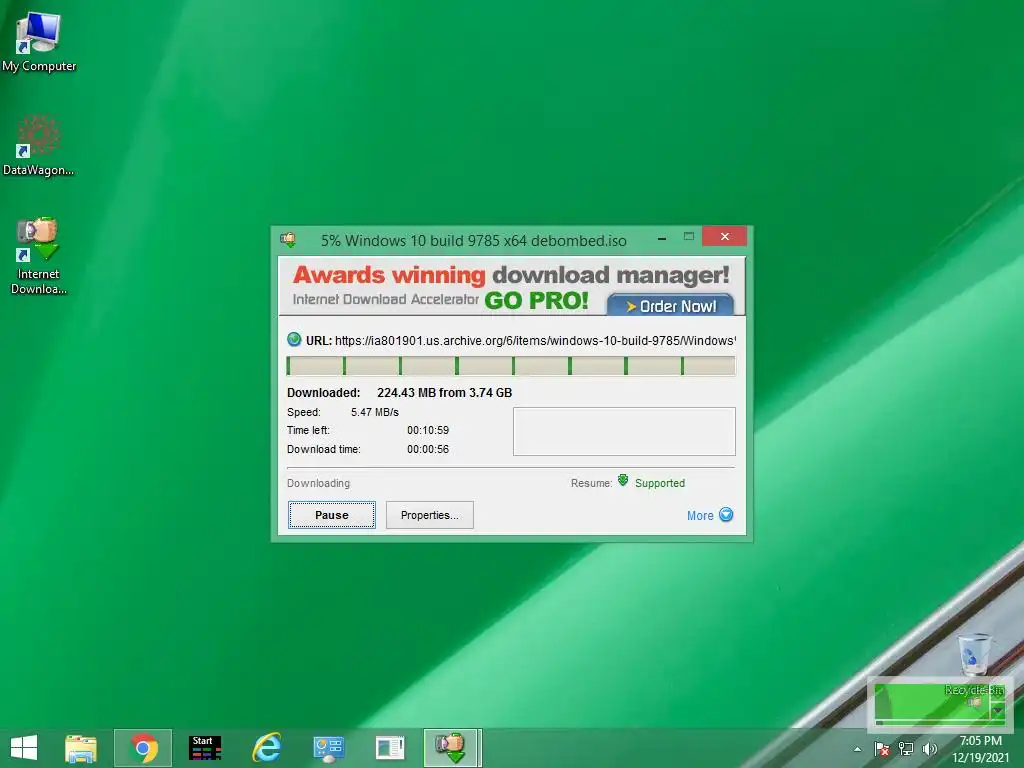1024x768 pixels.
Task: Click the GO PRO! advertisement text
Action: [536, 300]
